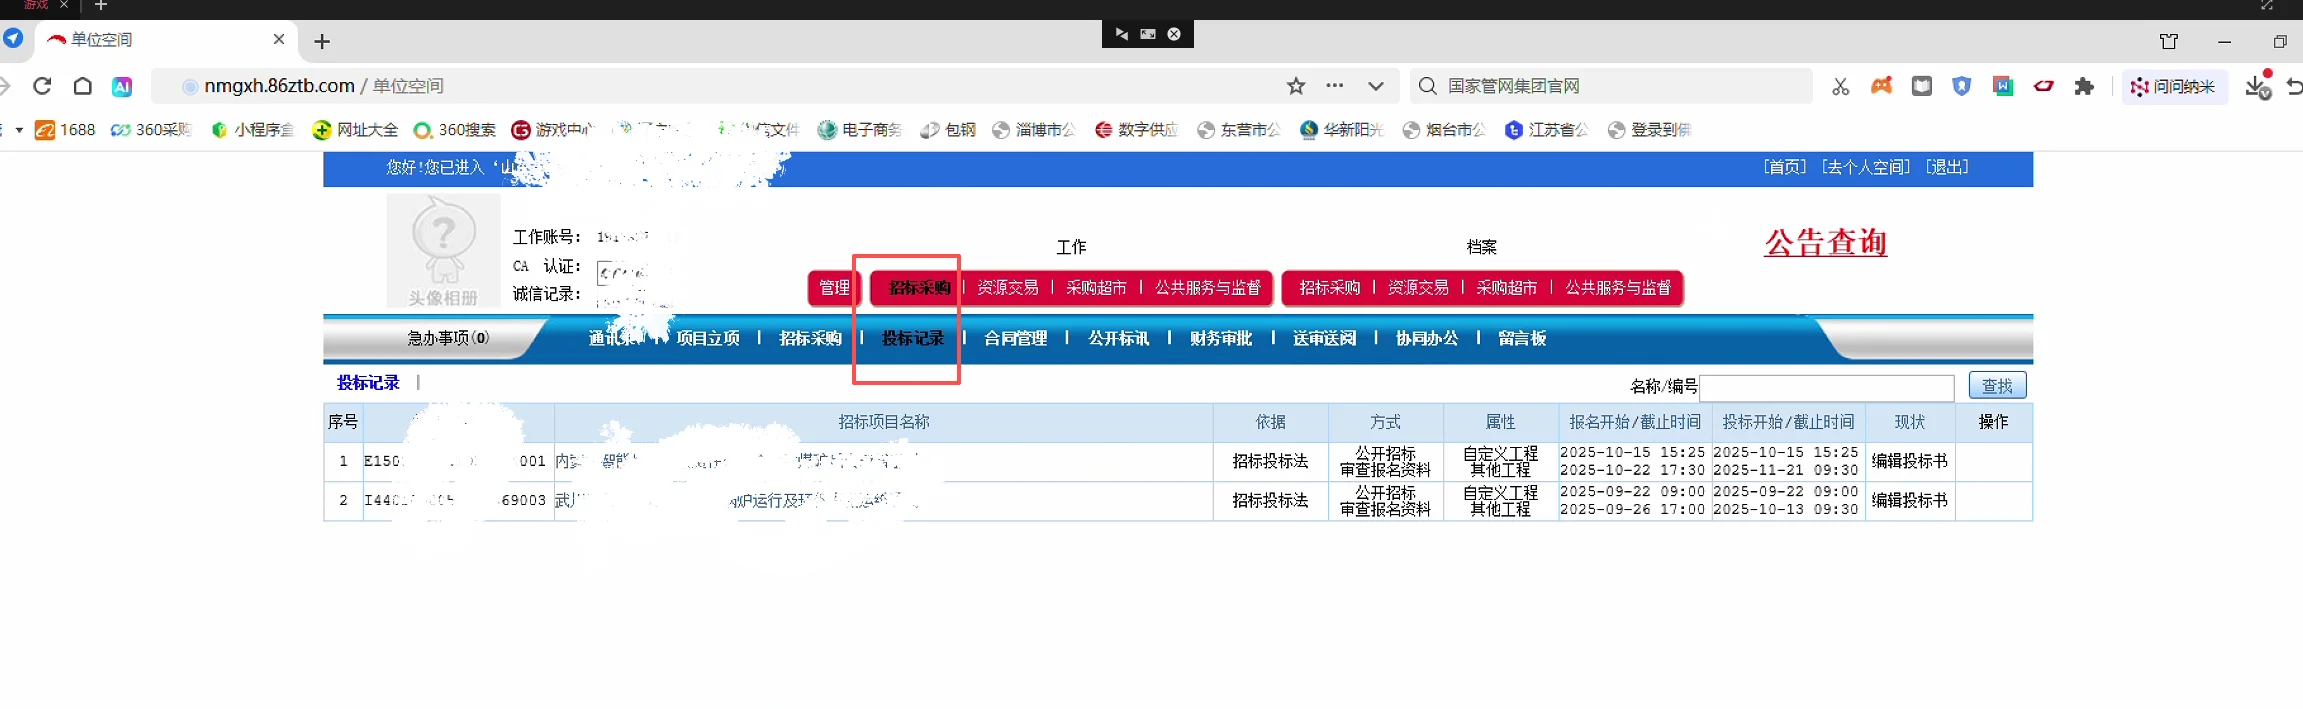2303x709 pixels.
Task: Open the three-dot more options in address bar
Action: pos(1335,86)
